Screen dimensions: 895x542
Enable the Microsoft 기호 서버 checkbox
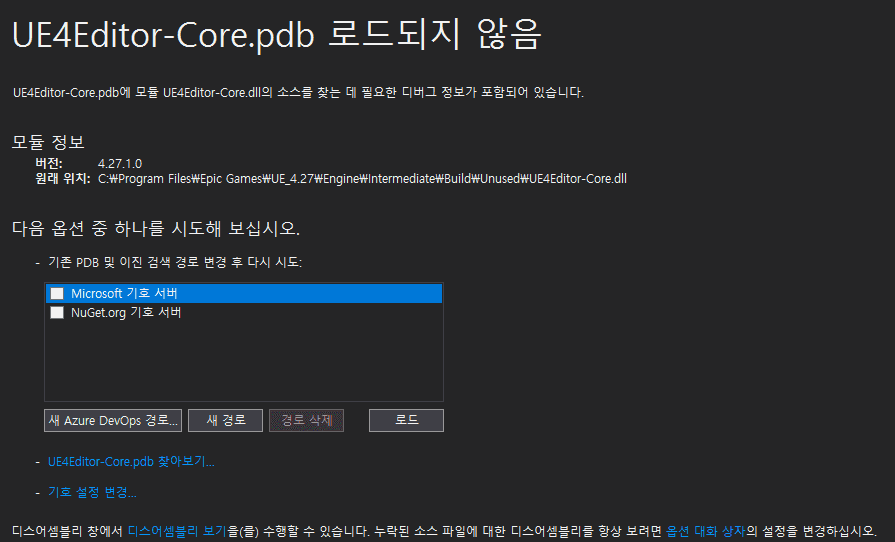coord(57,293)
